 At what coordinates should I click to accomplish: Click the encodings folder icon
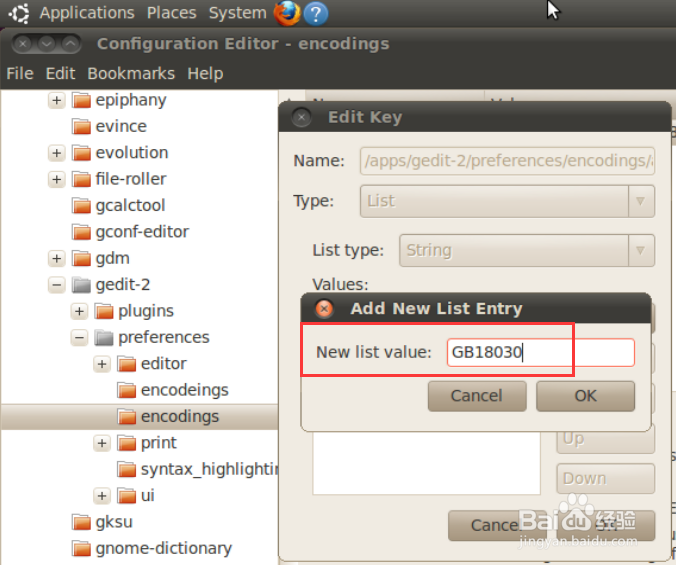click(x=127, y=417)
